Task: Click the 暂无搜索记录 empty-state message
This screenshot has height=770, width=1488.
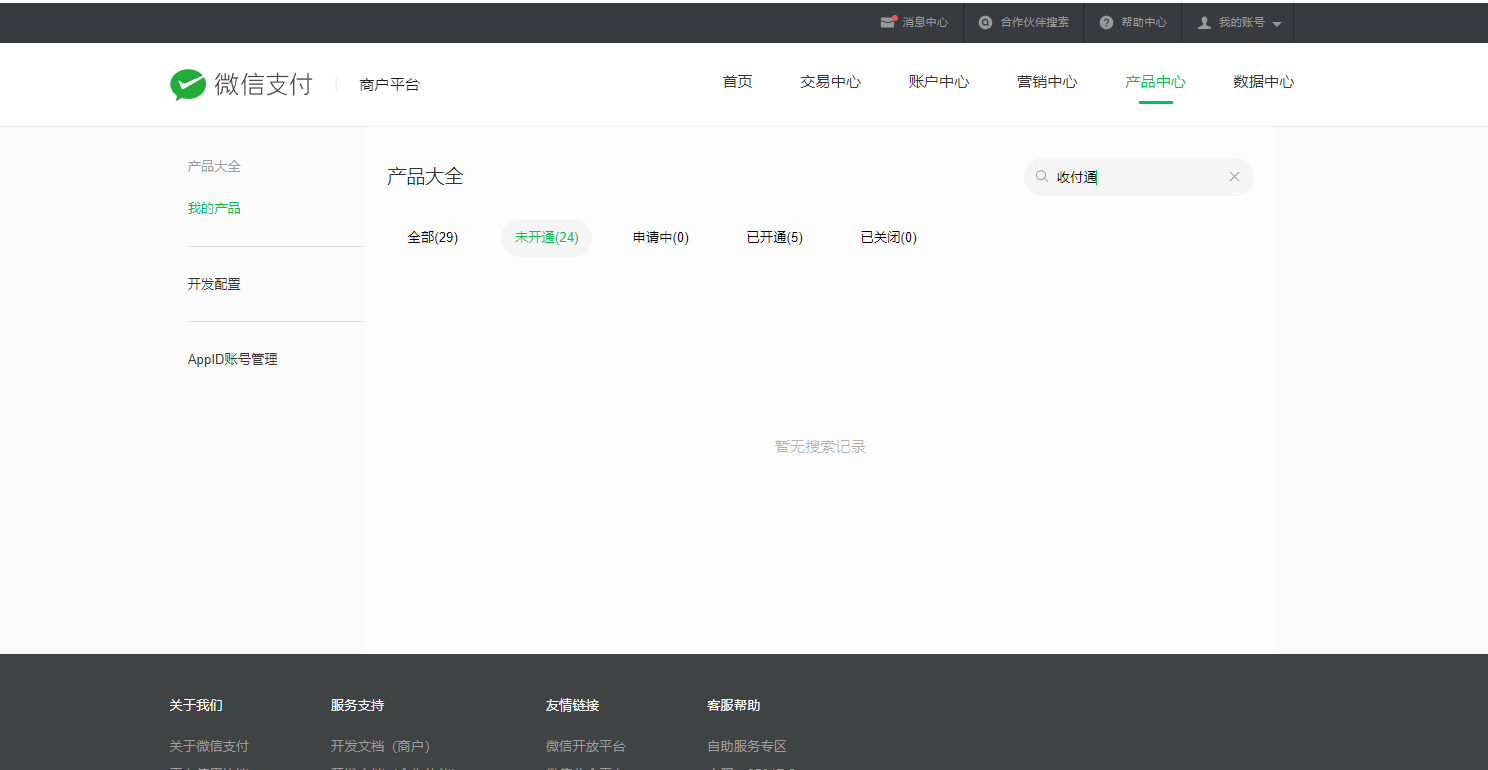Action: point(820,447)
